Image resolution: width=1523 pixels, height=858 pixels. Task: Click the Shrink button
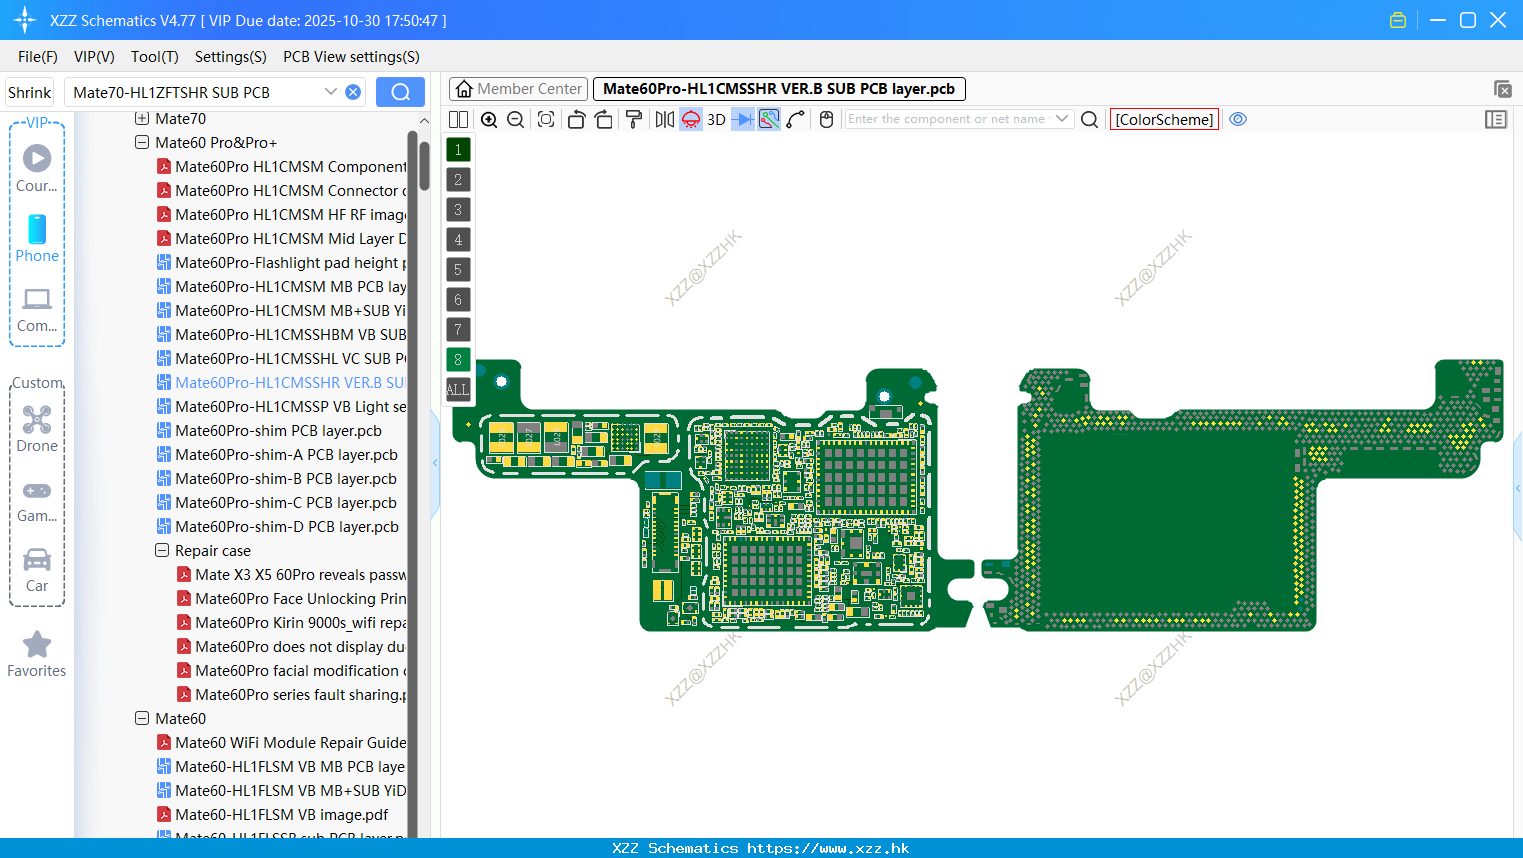29,92
